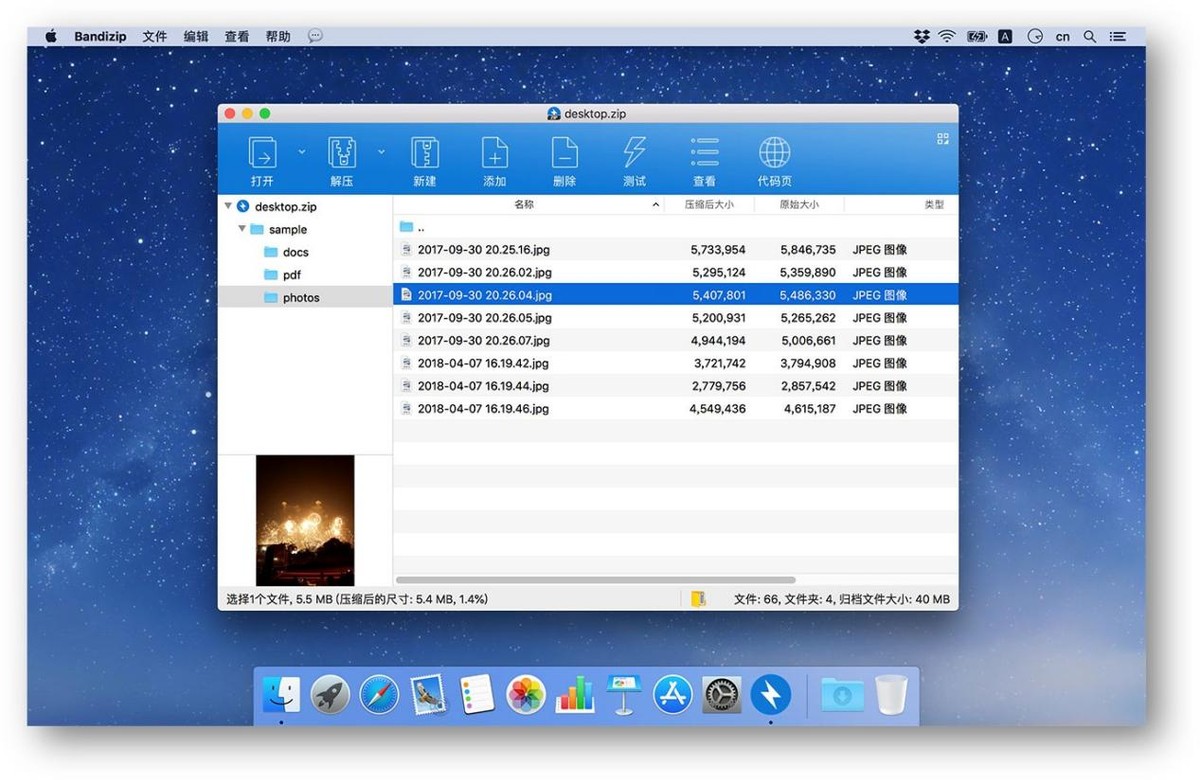Open Numbers chart icon in Dock

574,694
